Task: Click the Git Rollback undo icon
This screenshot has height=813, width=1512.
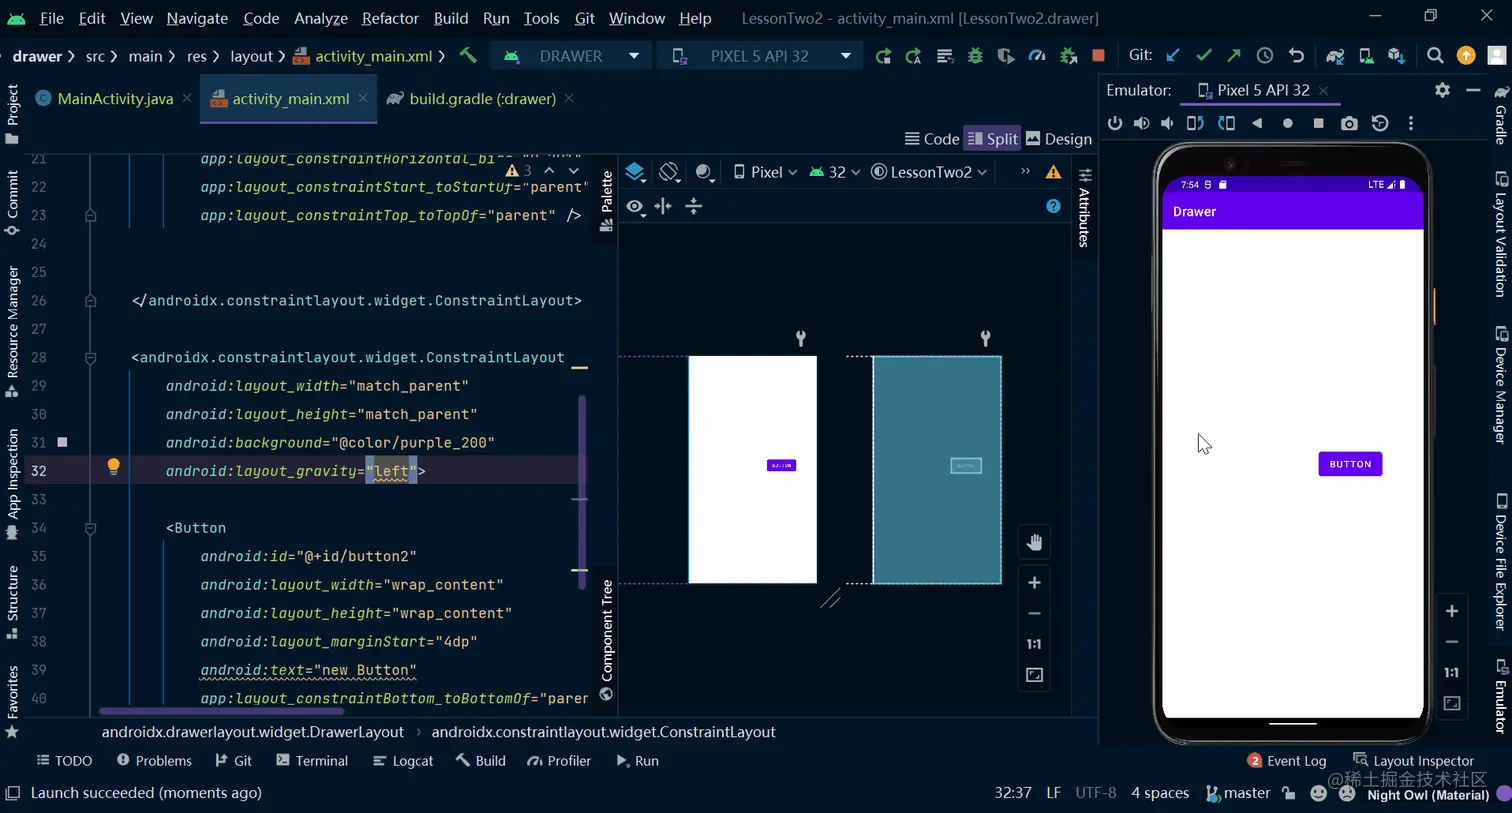Action: coord(1296,56)
